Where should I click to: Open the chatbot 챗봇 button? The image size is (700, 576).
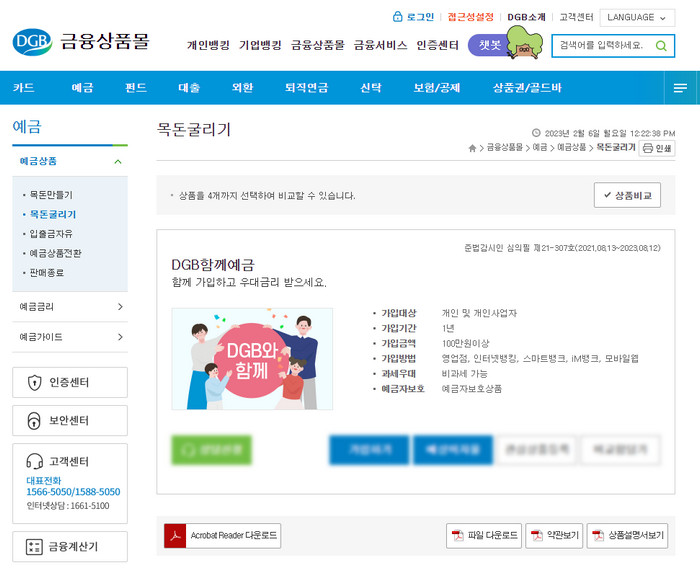[x=489, y=45]
